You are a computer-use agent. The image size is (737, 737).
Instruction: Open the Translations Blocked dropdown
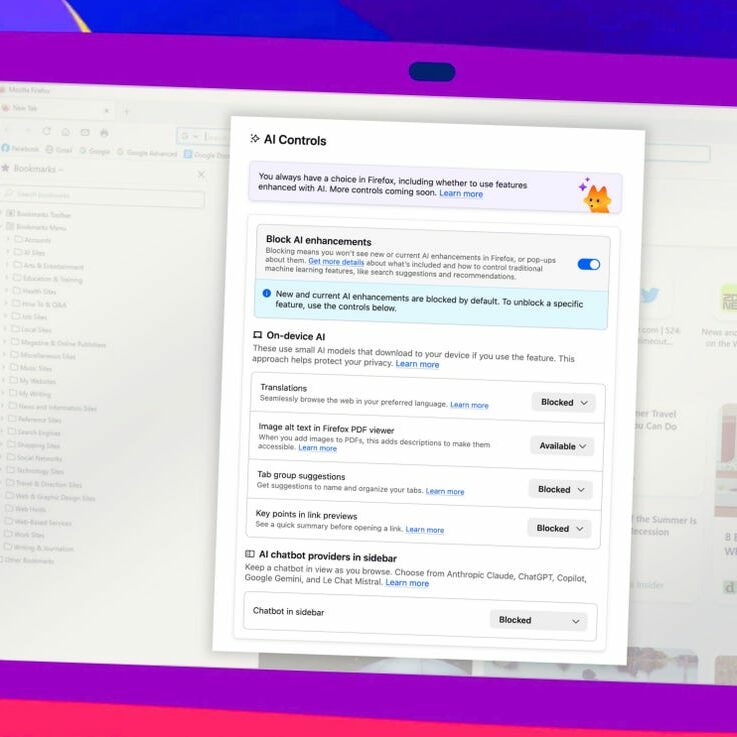(564, 402)
